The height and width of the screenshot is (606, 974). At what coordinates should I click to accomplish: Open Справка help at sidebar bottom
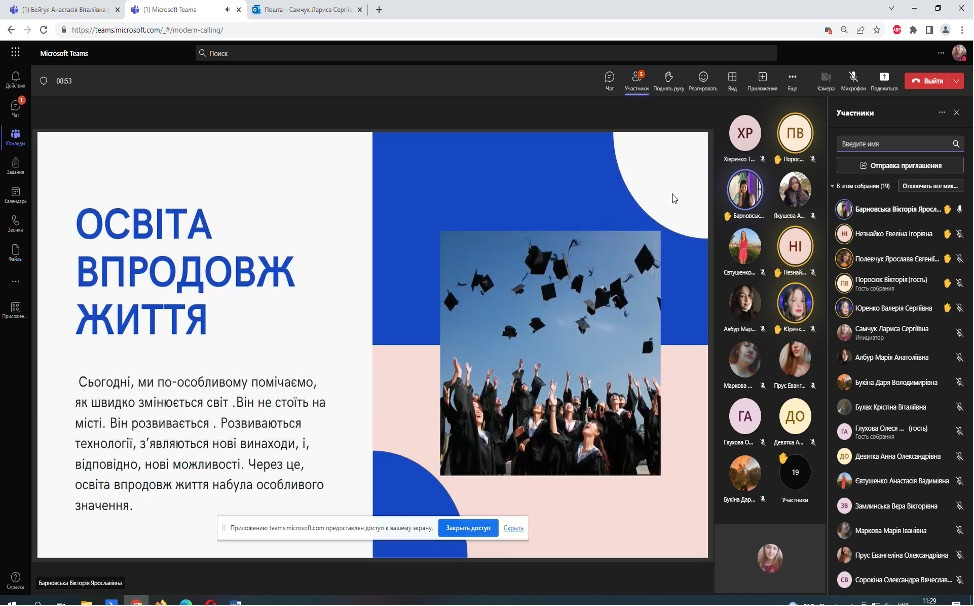click(x=16, y=581)
